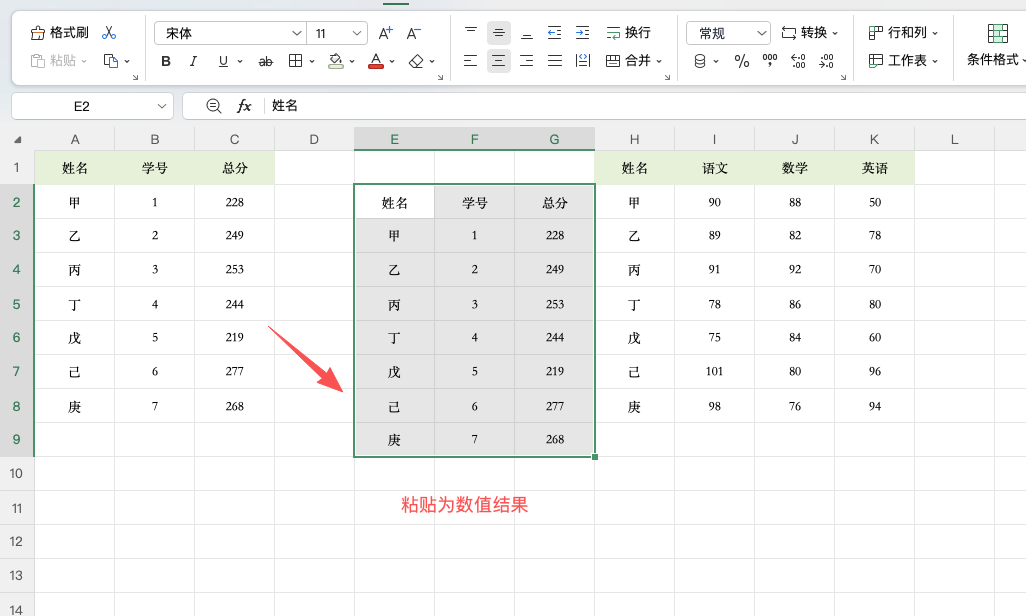1026x616 pixels.
Task: Open the underline style dropdown arrow
Action: [x=240, y=62]
